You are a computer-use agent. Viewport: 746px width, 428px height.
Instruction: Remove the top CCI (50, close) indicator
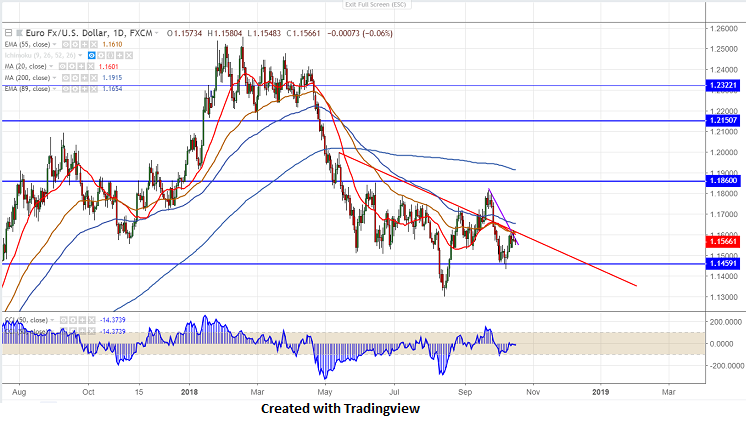click(92, 320)
